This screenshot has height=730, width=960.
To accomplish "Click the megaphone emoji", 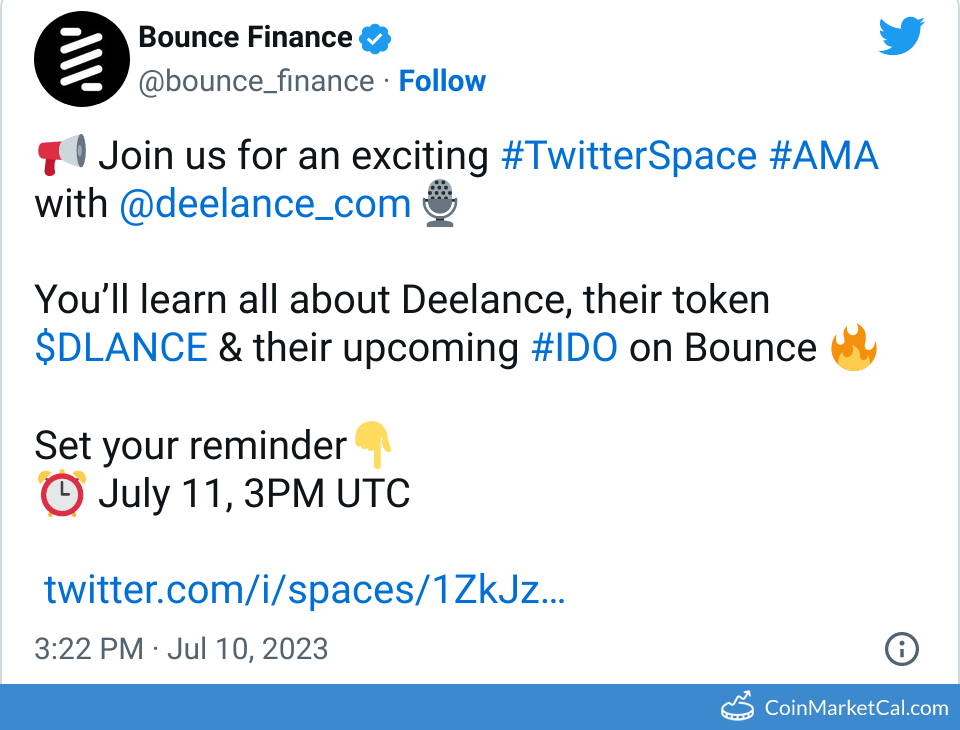I will pyautogui.click(x=61, y=156).
